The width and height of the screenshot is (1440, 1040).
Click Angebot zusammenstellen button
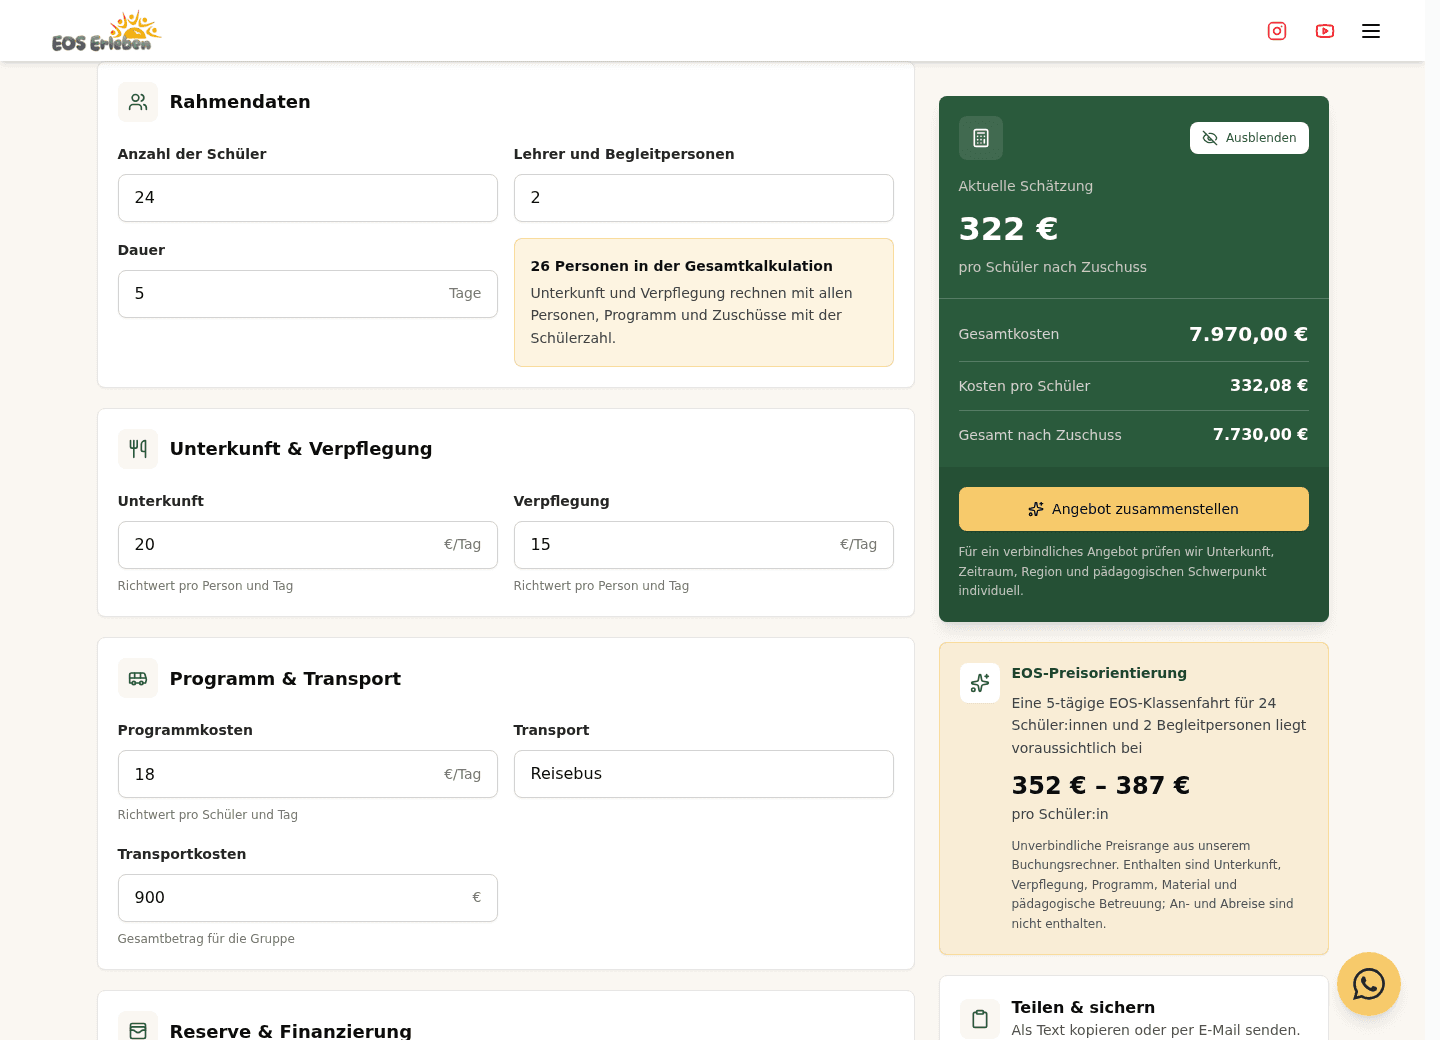(x=1134, y=509)
